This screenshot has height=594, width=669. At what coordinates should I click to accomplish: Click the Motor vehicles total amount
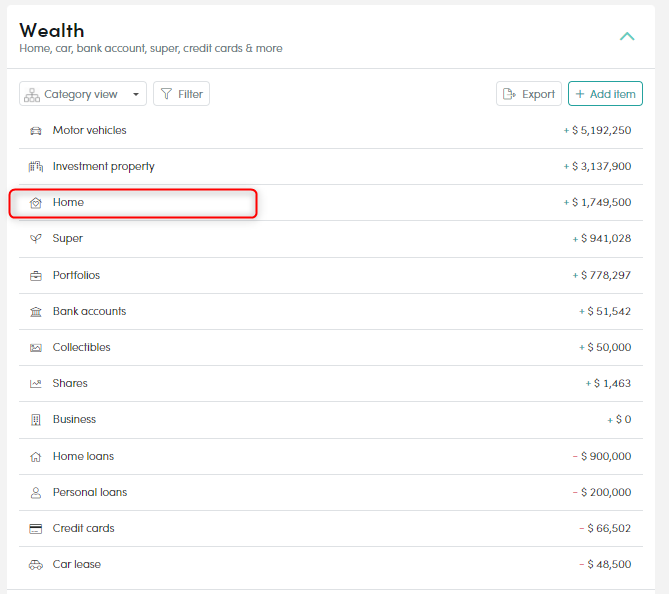coord(600,131)
